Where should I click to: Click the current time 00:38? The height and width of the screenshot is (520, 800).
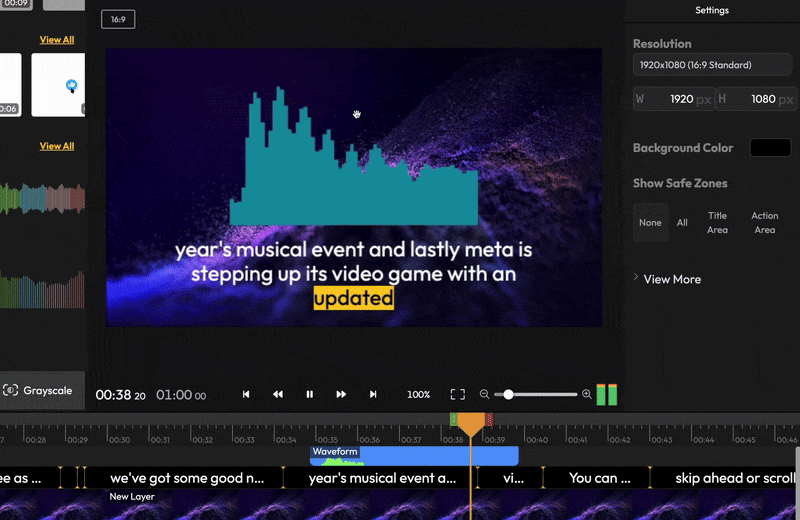click(120, 395)
